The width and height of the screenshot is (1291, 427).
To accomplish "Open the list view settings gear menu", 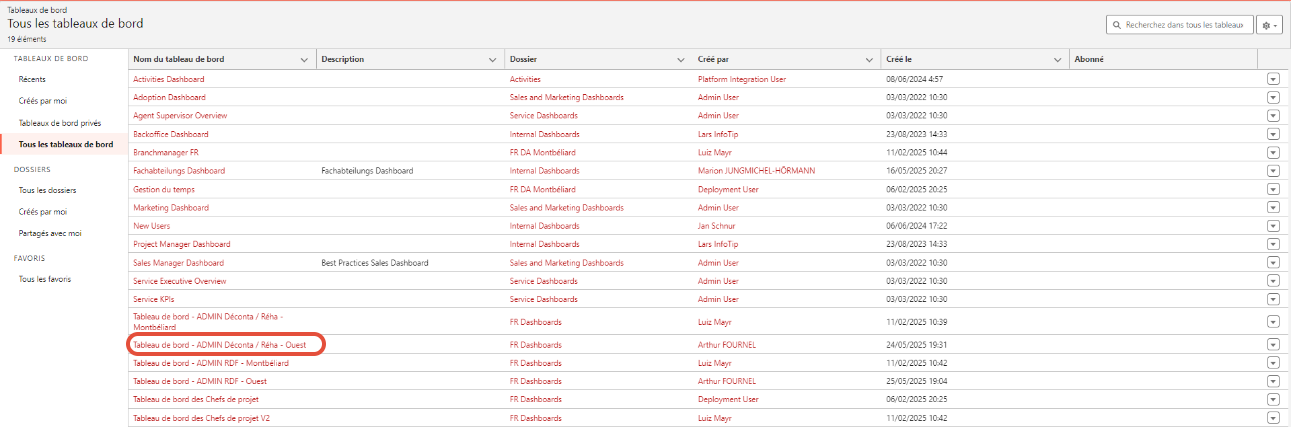I will 1271,25.
